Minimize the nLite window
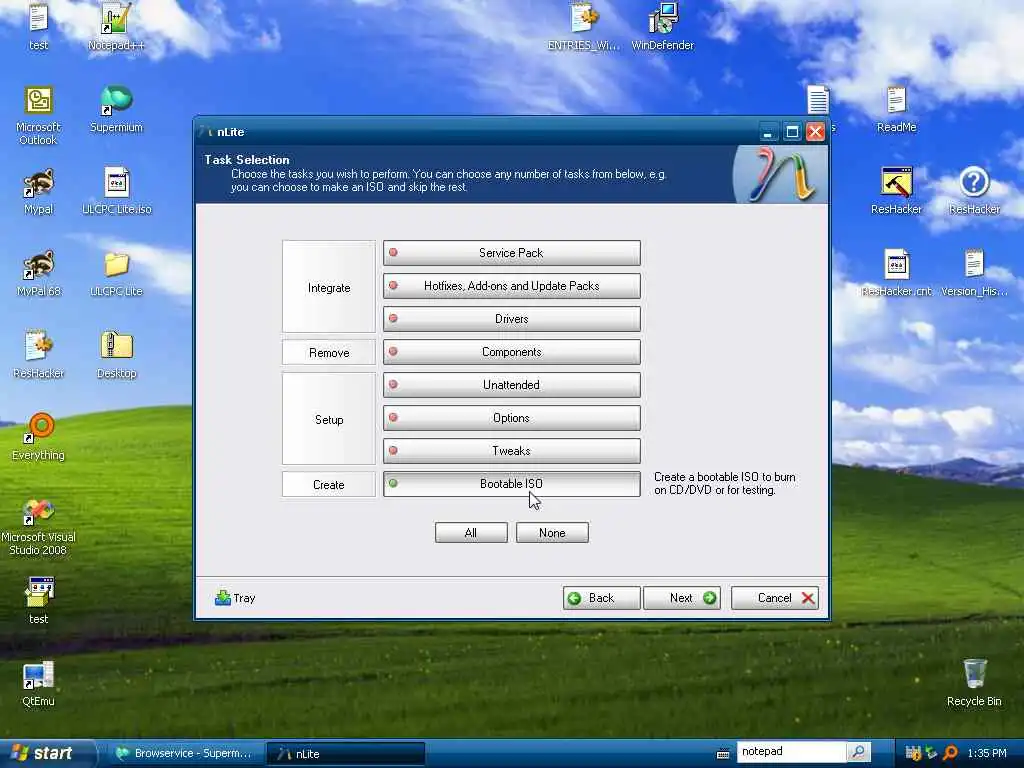 768,133
